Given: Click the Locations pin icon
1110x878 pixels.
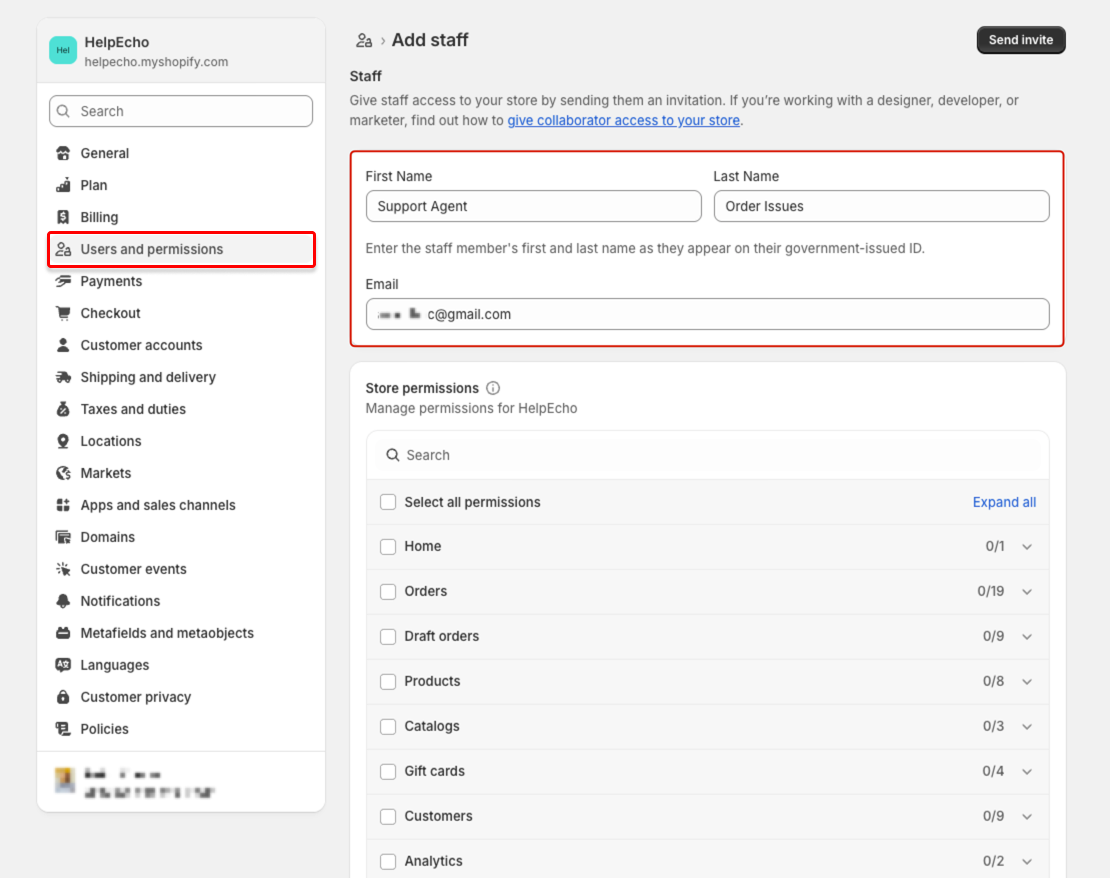Looking at the screenshot, I should pyautogui.click(x=64, y=441).
